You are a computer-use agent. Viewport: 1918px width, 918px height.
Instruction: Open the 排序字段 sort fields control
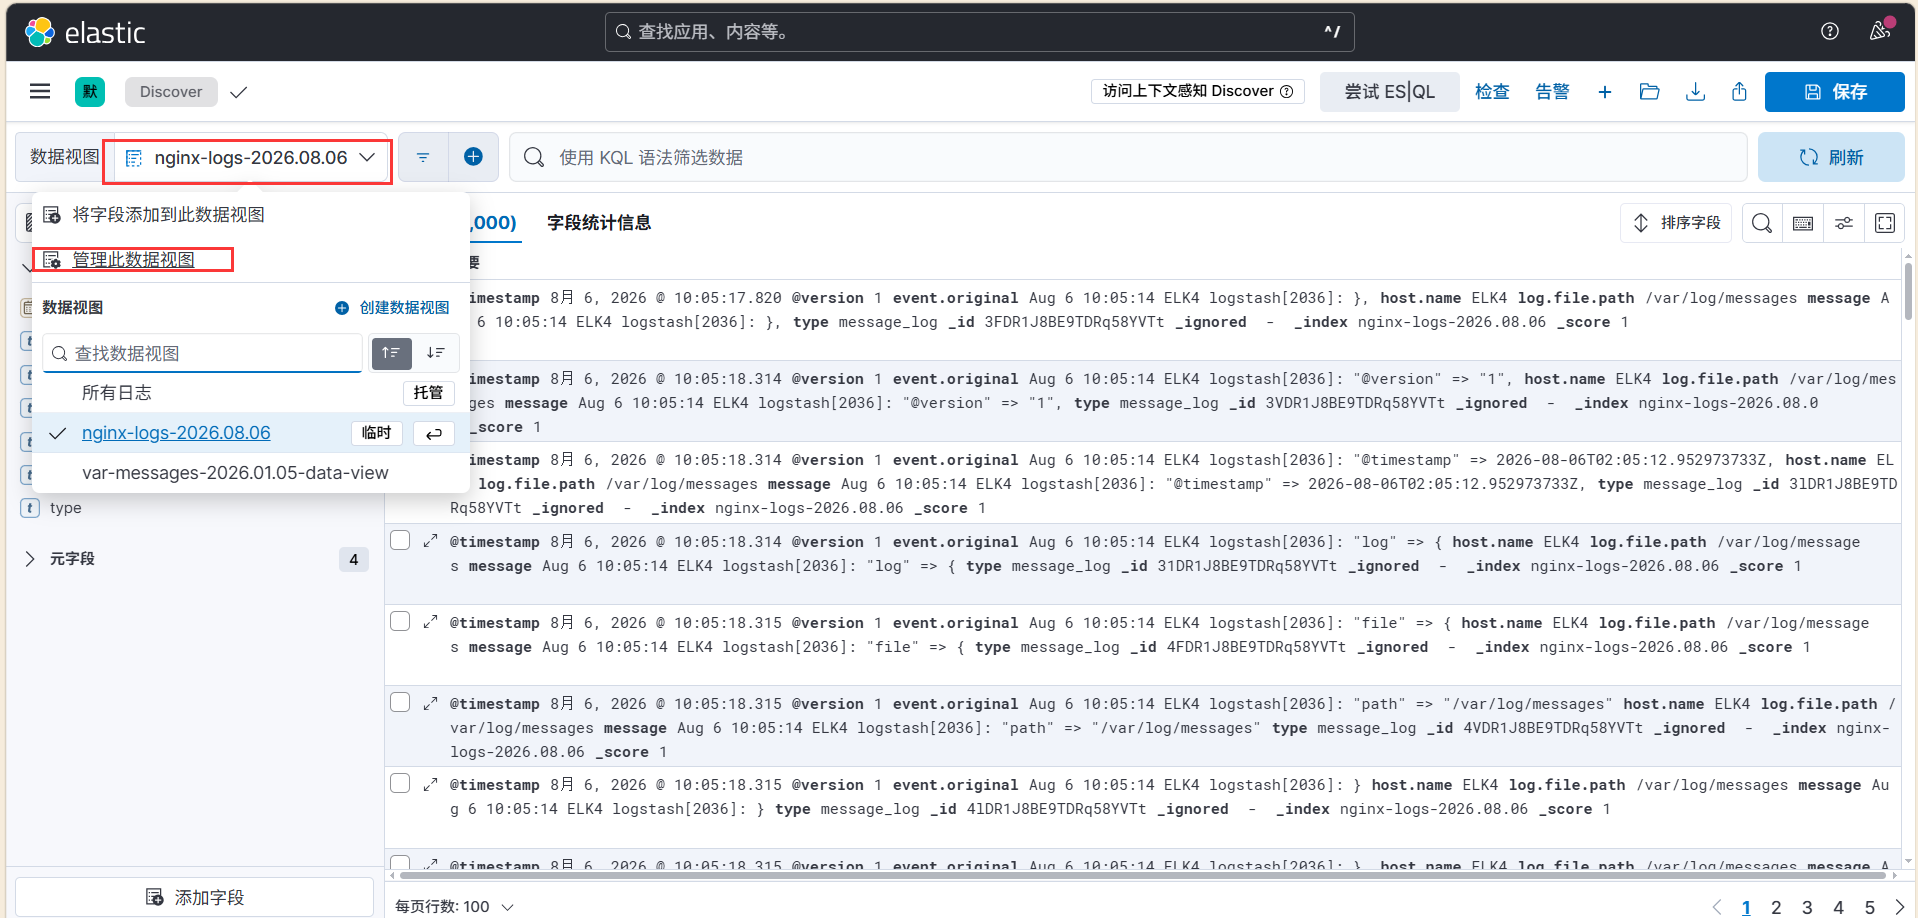[x=1677, y=223]
